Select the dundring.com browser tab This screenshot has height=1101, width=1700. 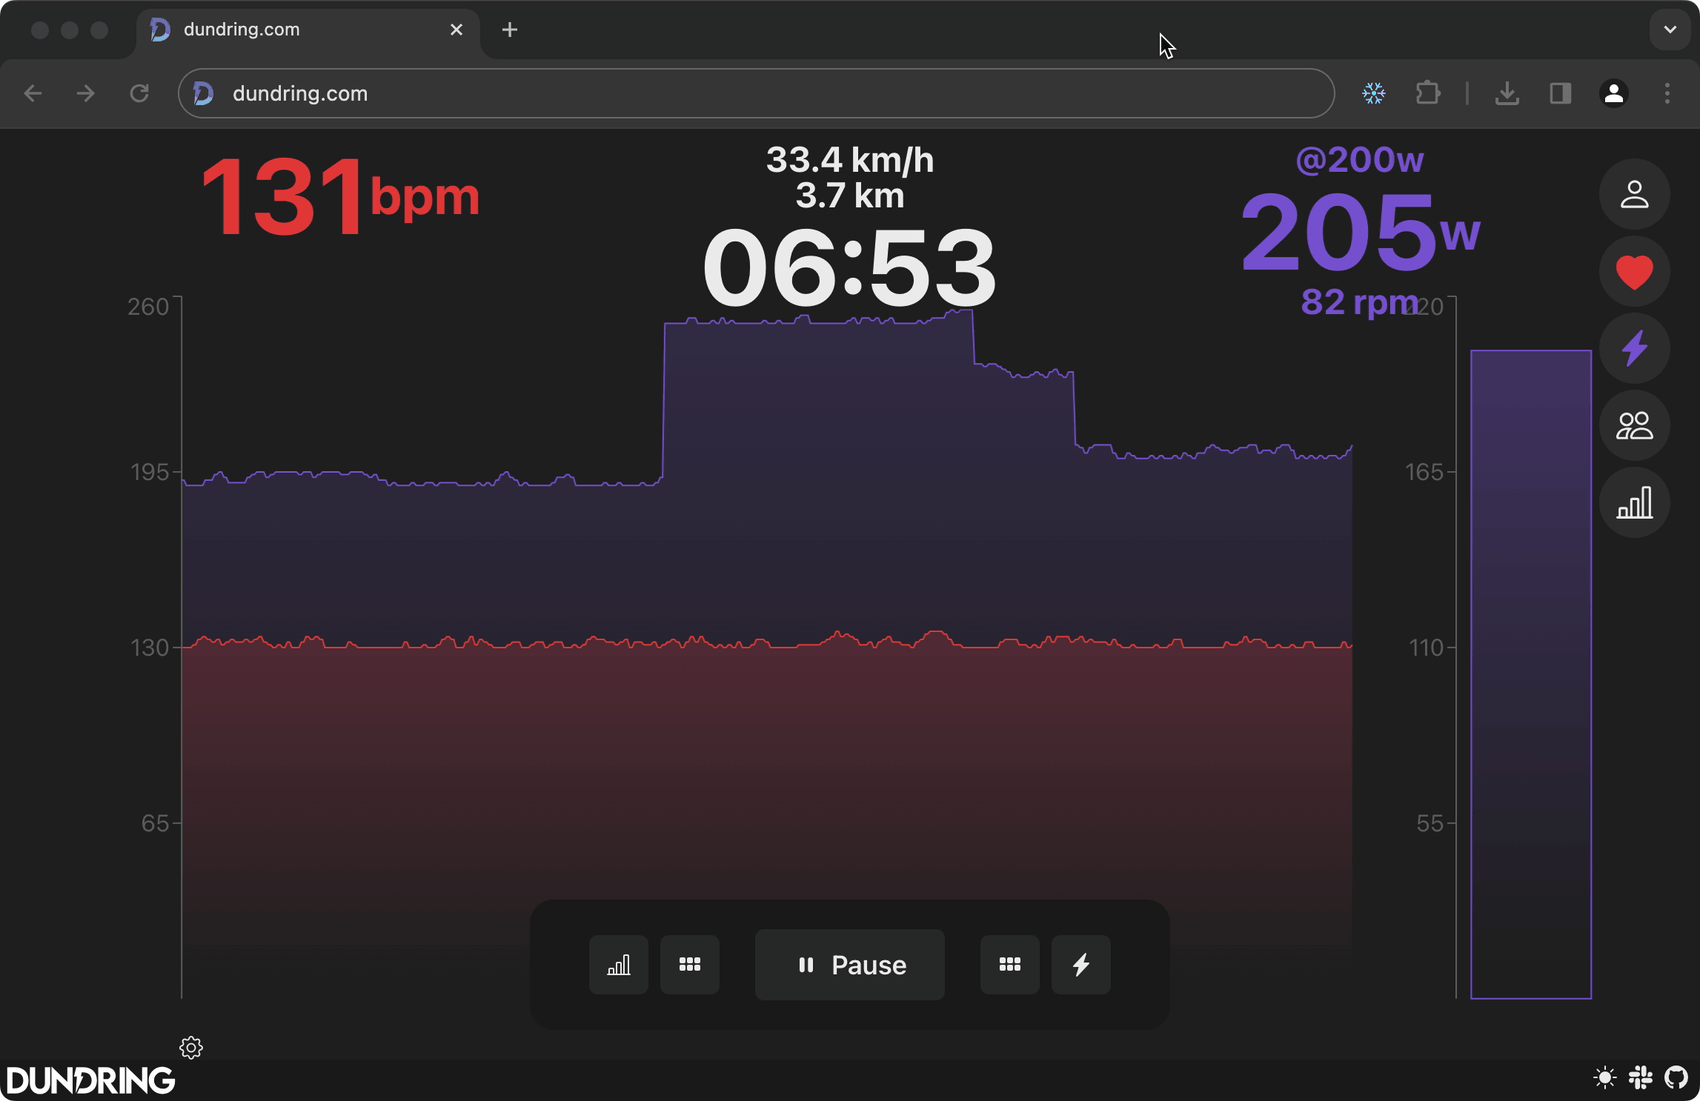[308, 30]
